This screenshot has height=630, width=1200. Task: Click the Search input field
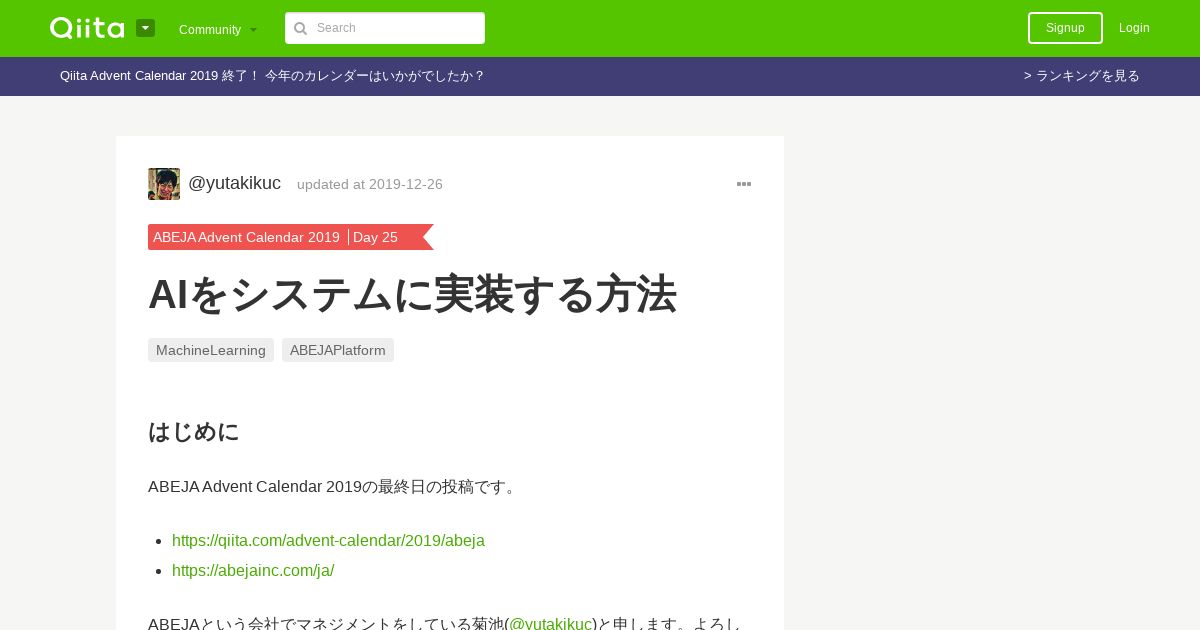coord(385,28)
